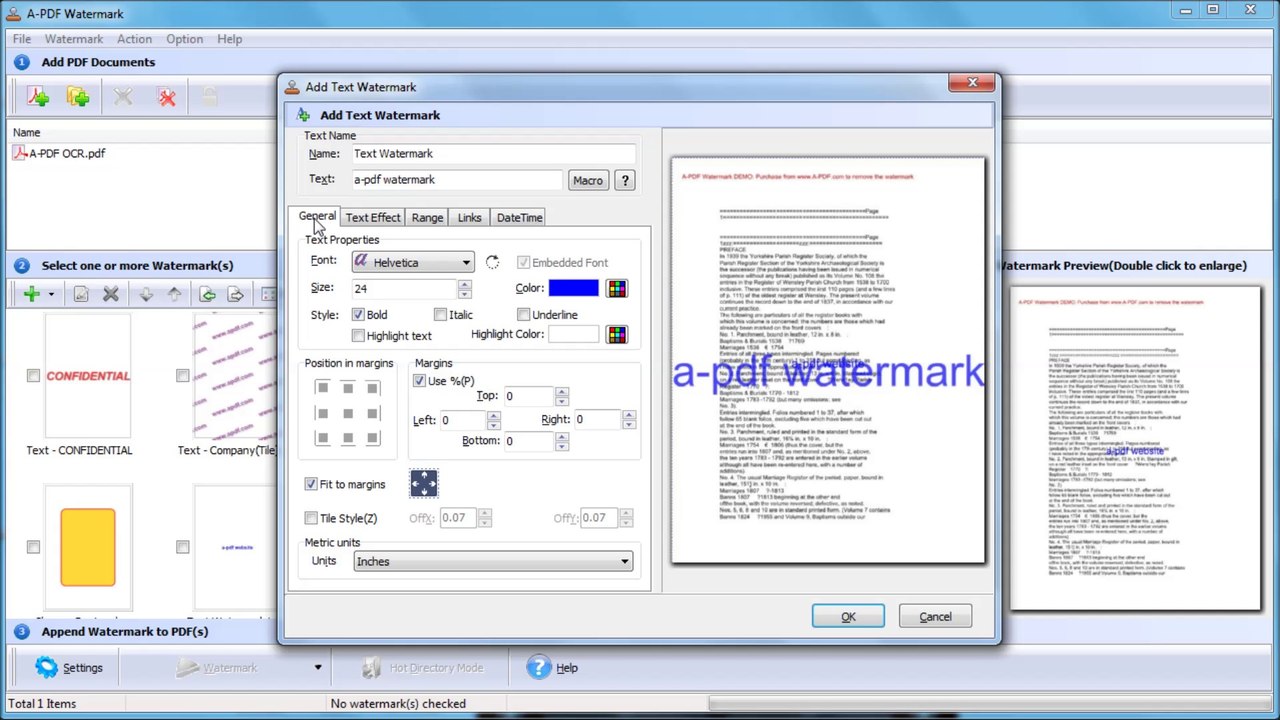This screenshot has height=720, width=1280.
Task: Click the move watermark up arrow
Action: [175, 294]
